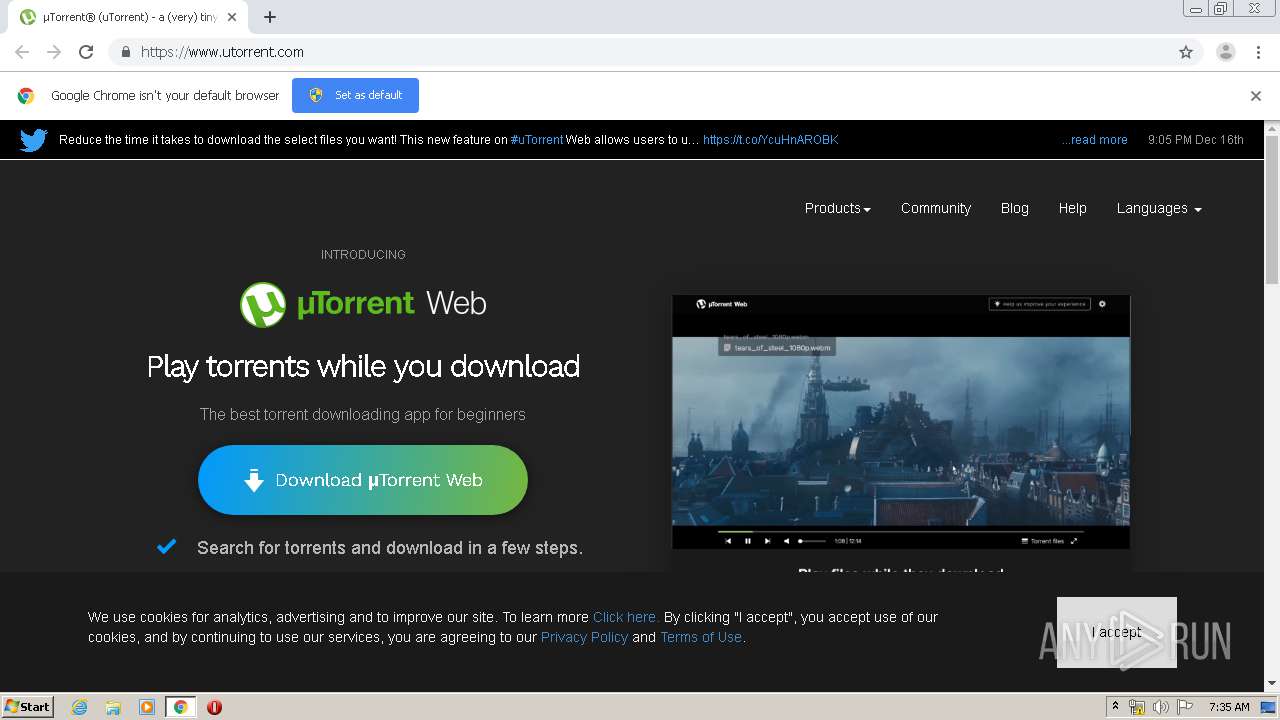Click the Chrome taskbar icon
This screenshot has height=720, width=1280.
click(x=180, y=707)
